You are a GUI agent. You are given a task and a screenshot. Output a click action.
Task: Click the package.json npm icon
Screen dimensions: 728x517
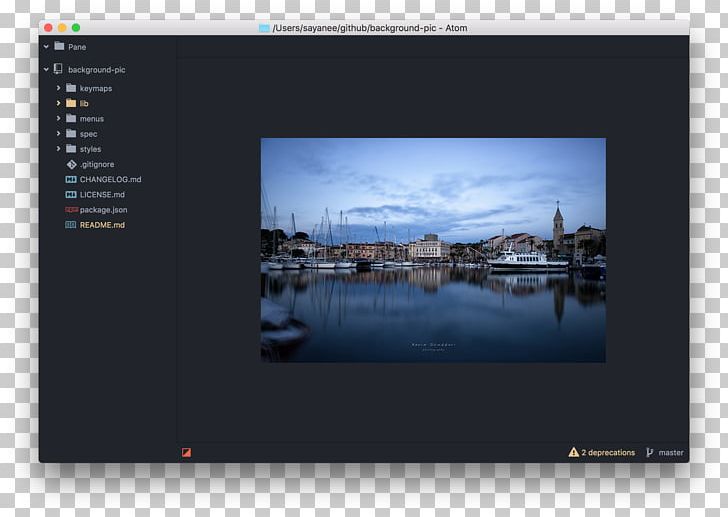(x=71, y=210)
